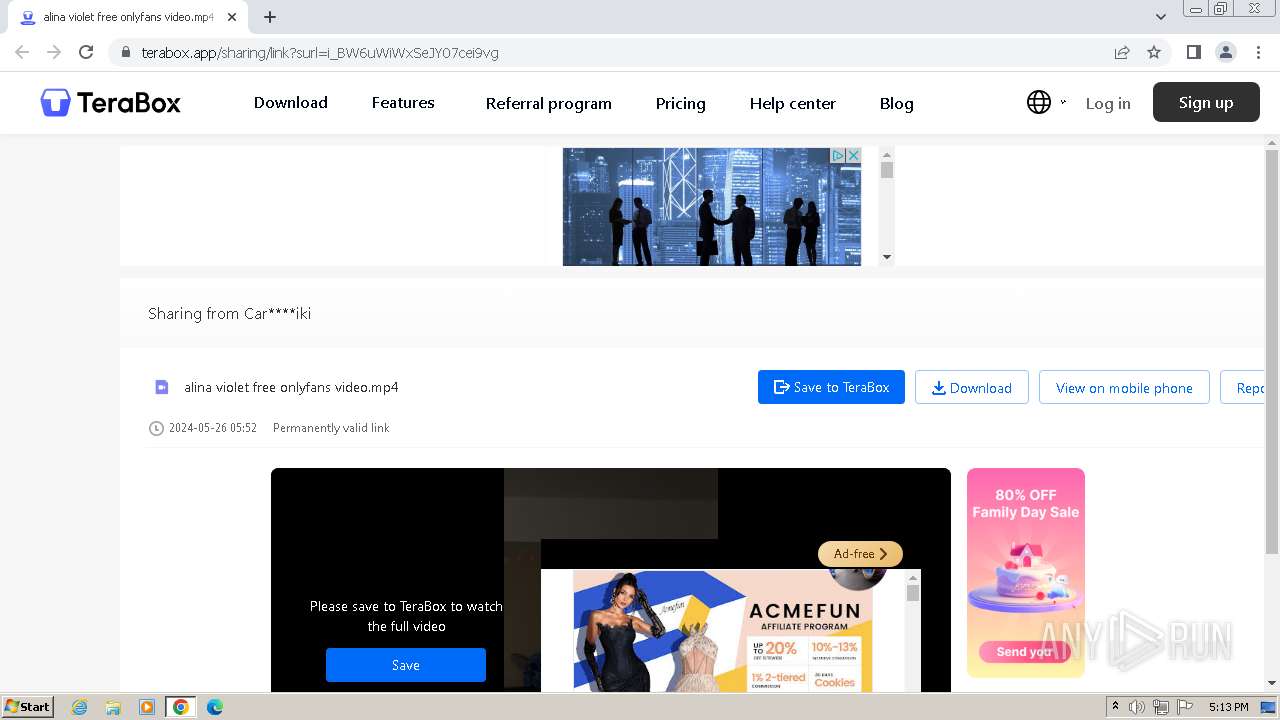
Task: Click View on mobile phone button
Action: click(x=1124, y=387)
